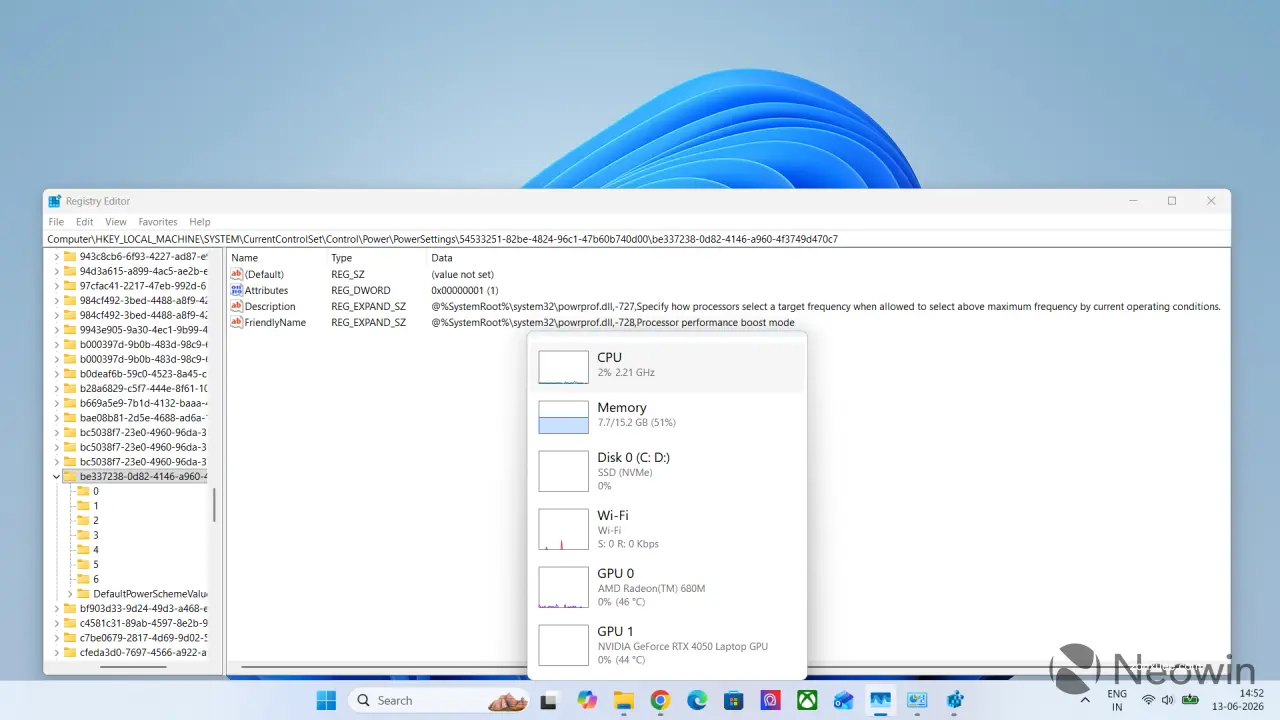Viewport: 1280px width, 720px height.
Task: Click the folder icon of key b28a6829
Action: click(70, 388)
